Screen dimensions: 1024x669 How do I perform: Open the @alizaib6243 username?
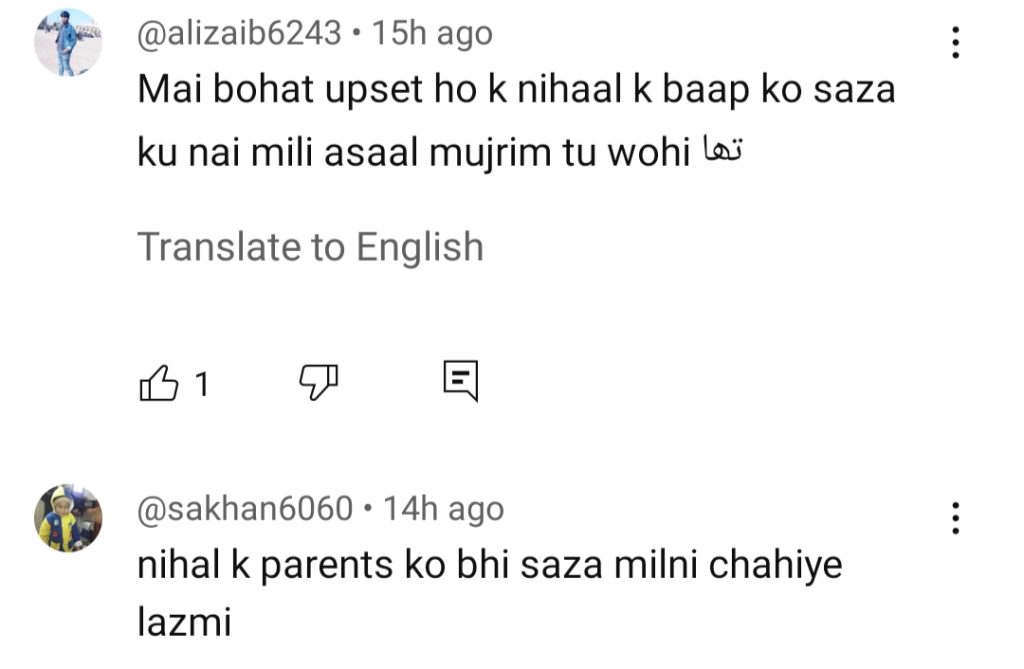point(239,33)
